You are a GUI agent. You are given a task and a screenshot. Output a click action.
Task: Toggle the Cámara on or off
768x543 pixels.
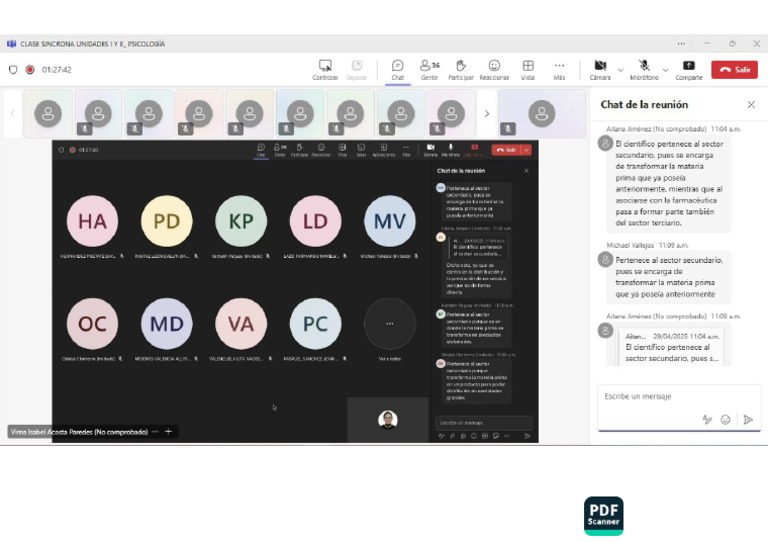pyautogui.click(x=600, y=70)
